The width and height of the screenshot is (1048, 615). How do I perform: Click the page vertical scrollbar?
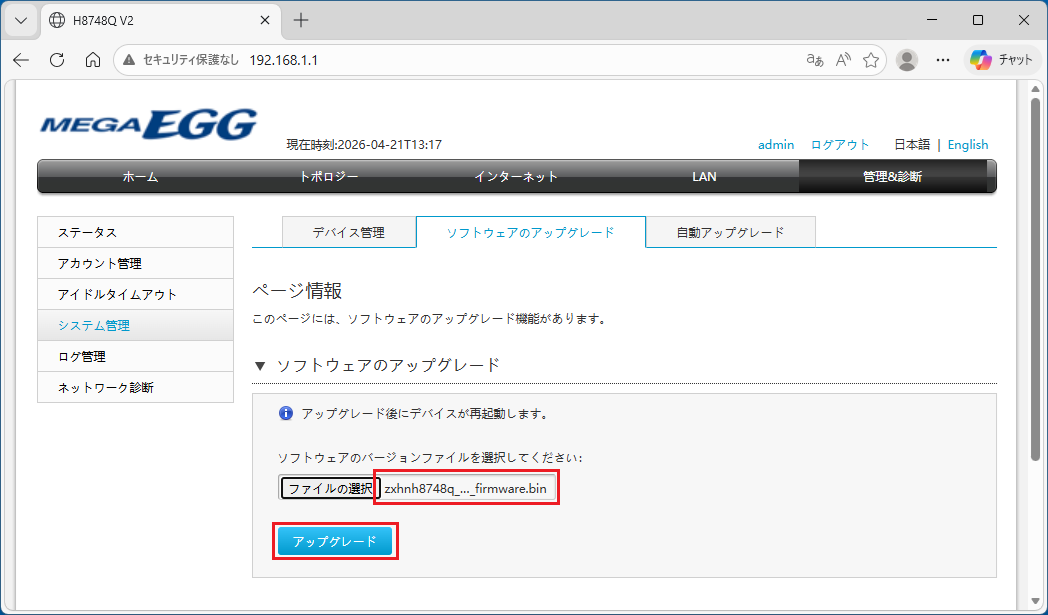point(1035,277)
